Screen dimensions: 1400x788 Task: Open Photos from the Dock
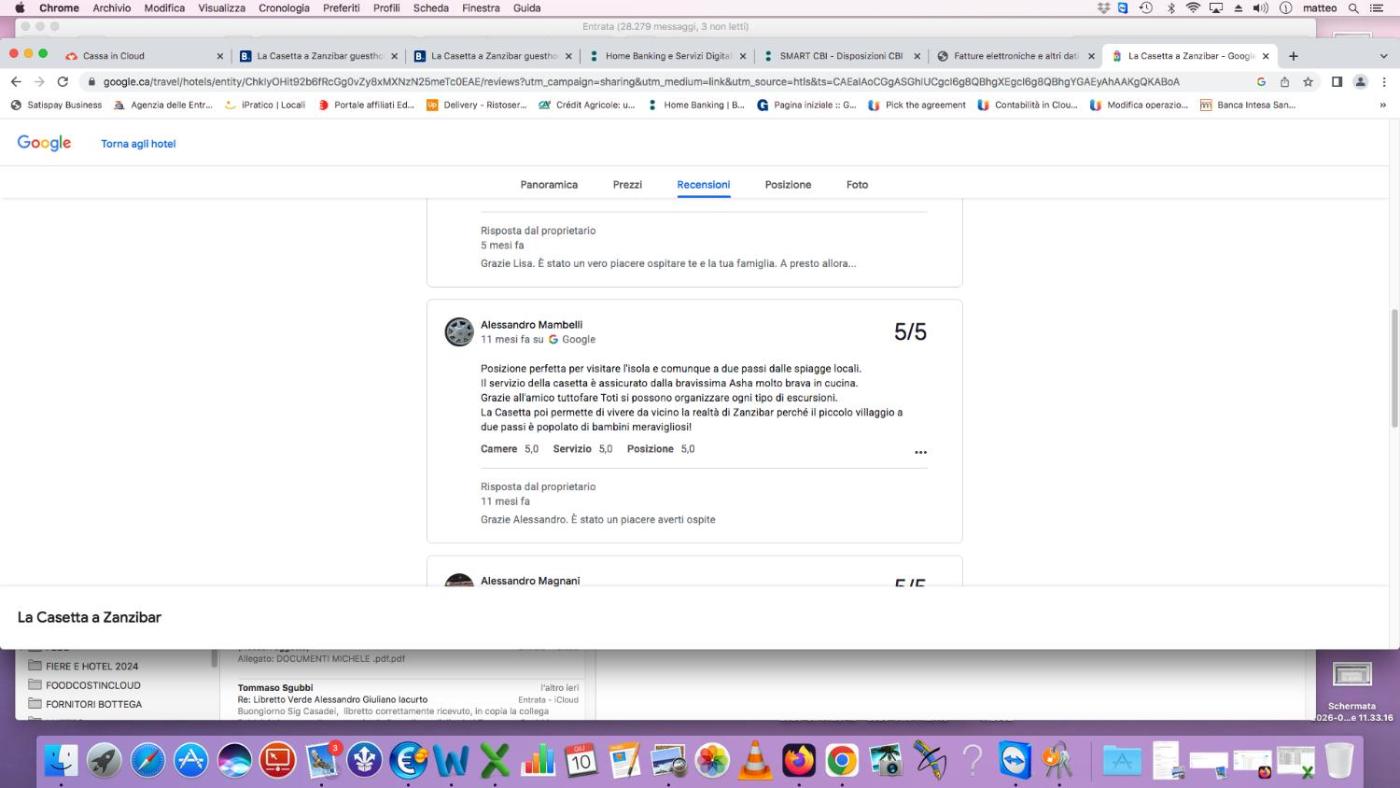(712, 761)
